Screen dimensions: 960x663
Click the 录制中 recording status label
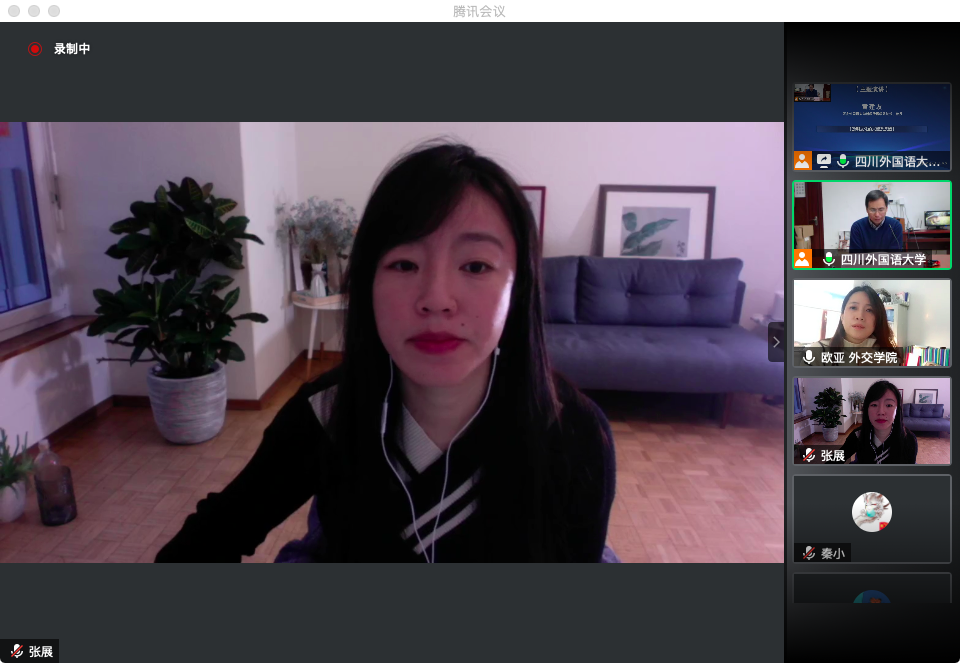tap(72, 48)
